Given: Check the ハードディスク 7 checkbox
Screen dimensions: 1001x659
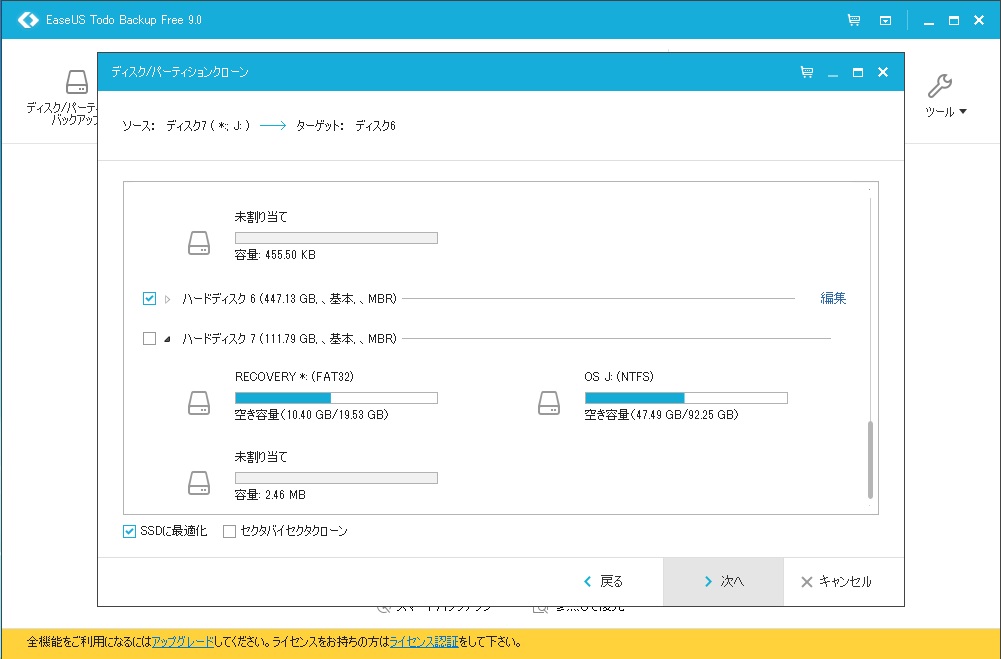Looking at the screenshot, I should pos(150,339).
